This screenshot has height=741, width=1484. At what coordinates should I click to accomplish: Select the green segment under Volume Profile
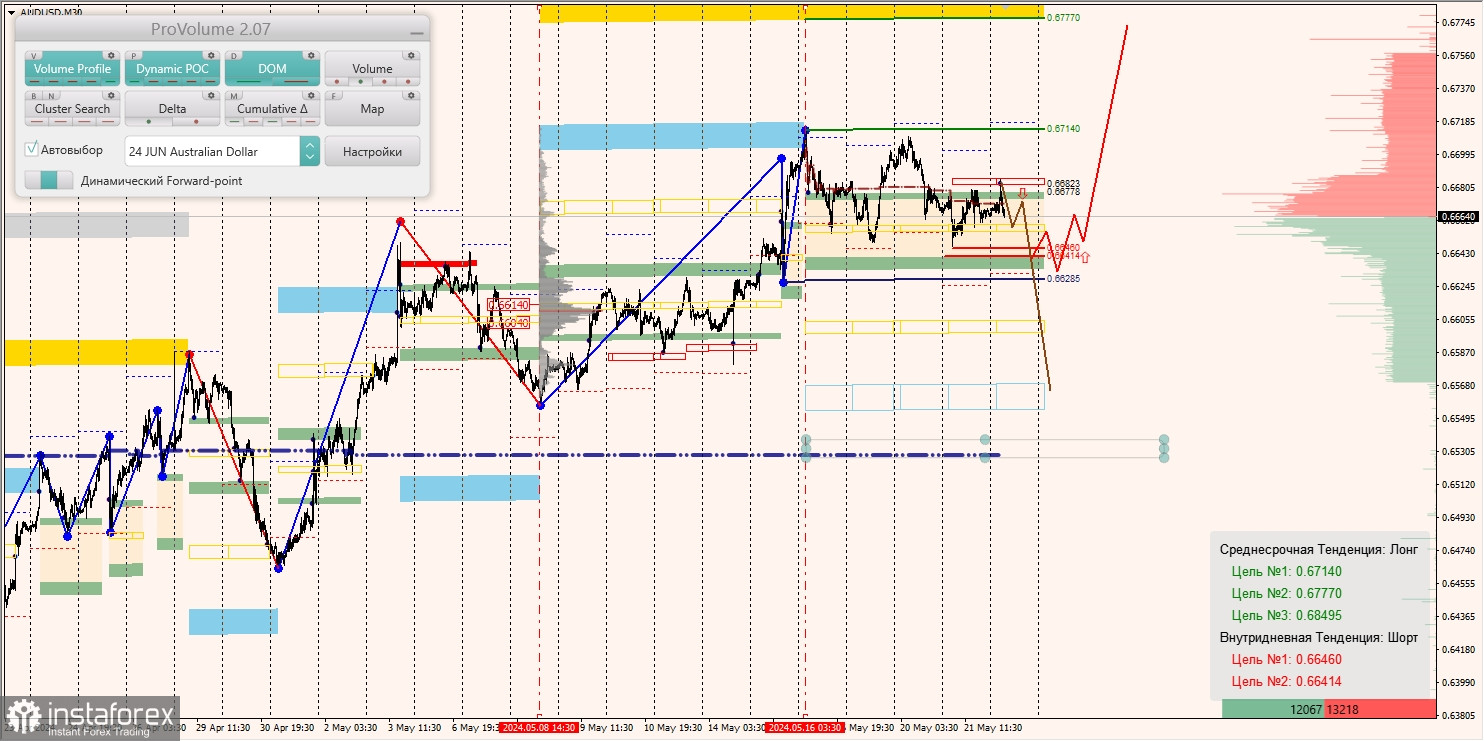[110, 81]
